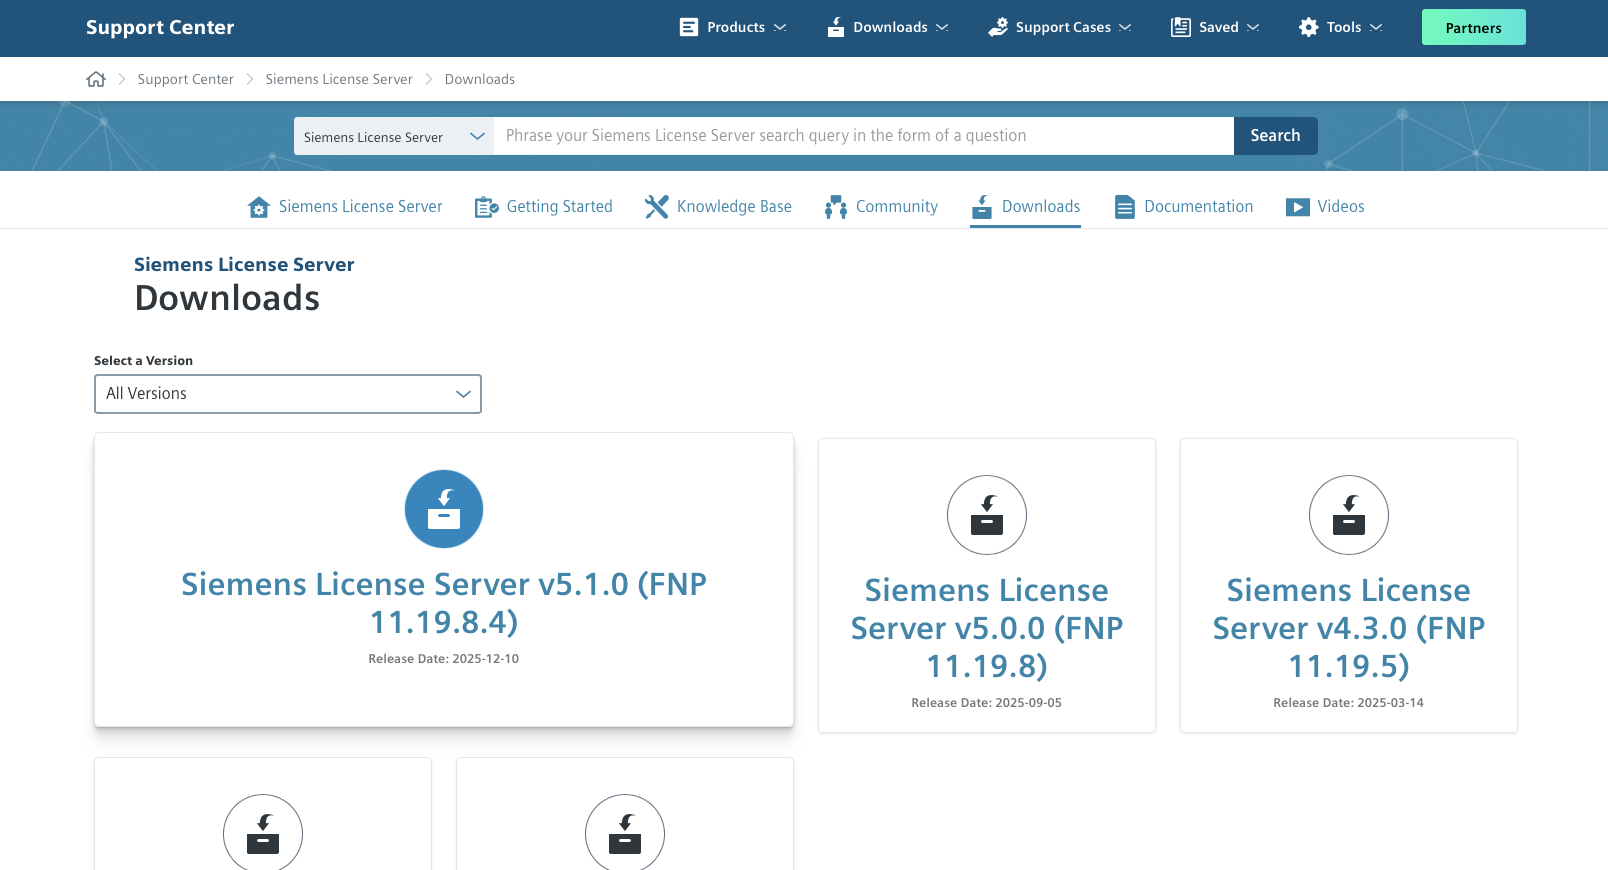Click the home icon in breadcrumb
The width and height of the screenshot is (1608, 870).
click(96, 79)
